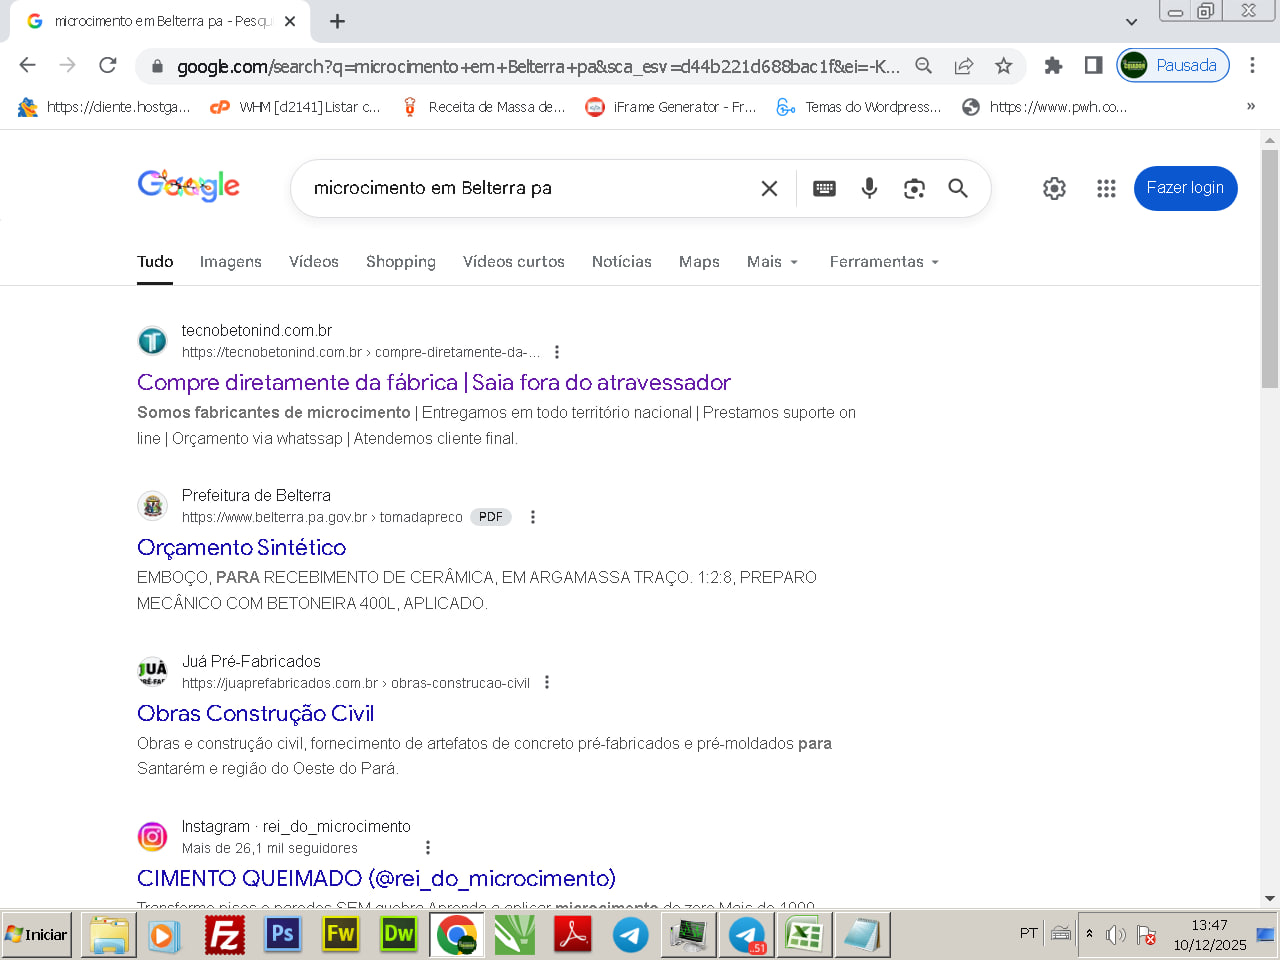Screen dimensions: 1280x960
Task: Toggle Chrome side panel
Action: click(1093, 66)
